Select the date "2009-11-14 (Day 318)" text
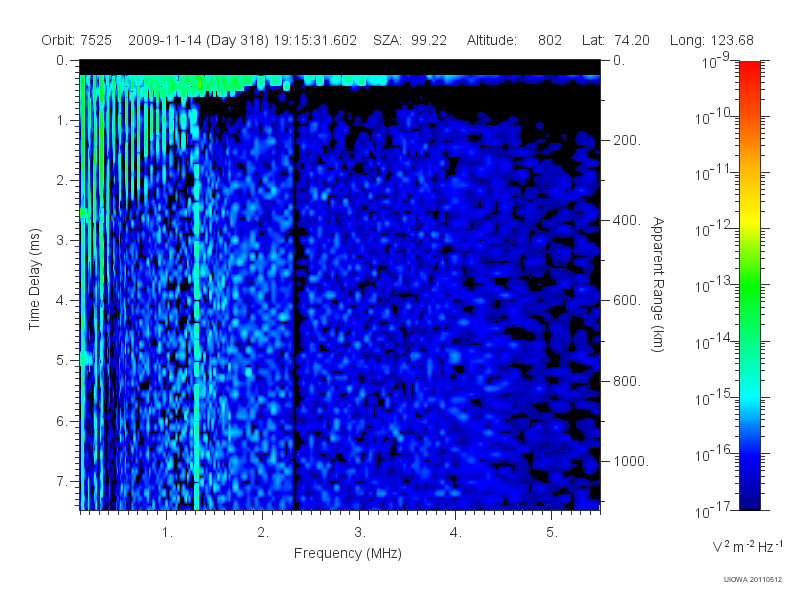Image resolution: width=800 pixels, height=600 pixels. pos(198,40)
